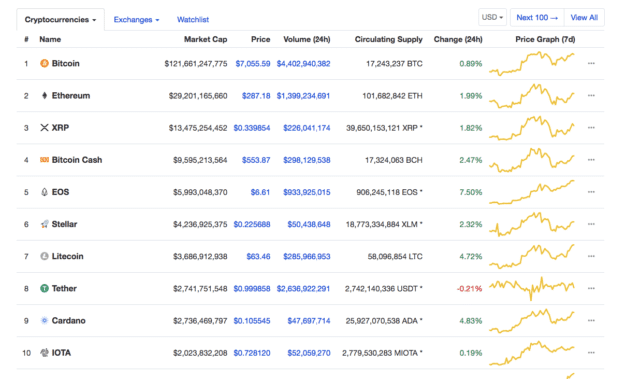640x379 pixels.
Task: Sort by Change (24h) column header
Action: tap(458, 40)
